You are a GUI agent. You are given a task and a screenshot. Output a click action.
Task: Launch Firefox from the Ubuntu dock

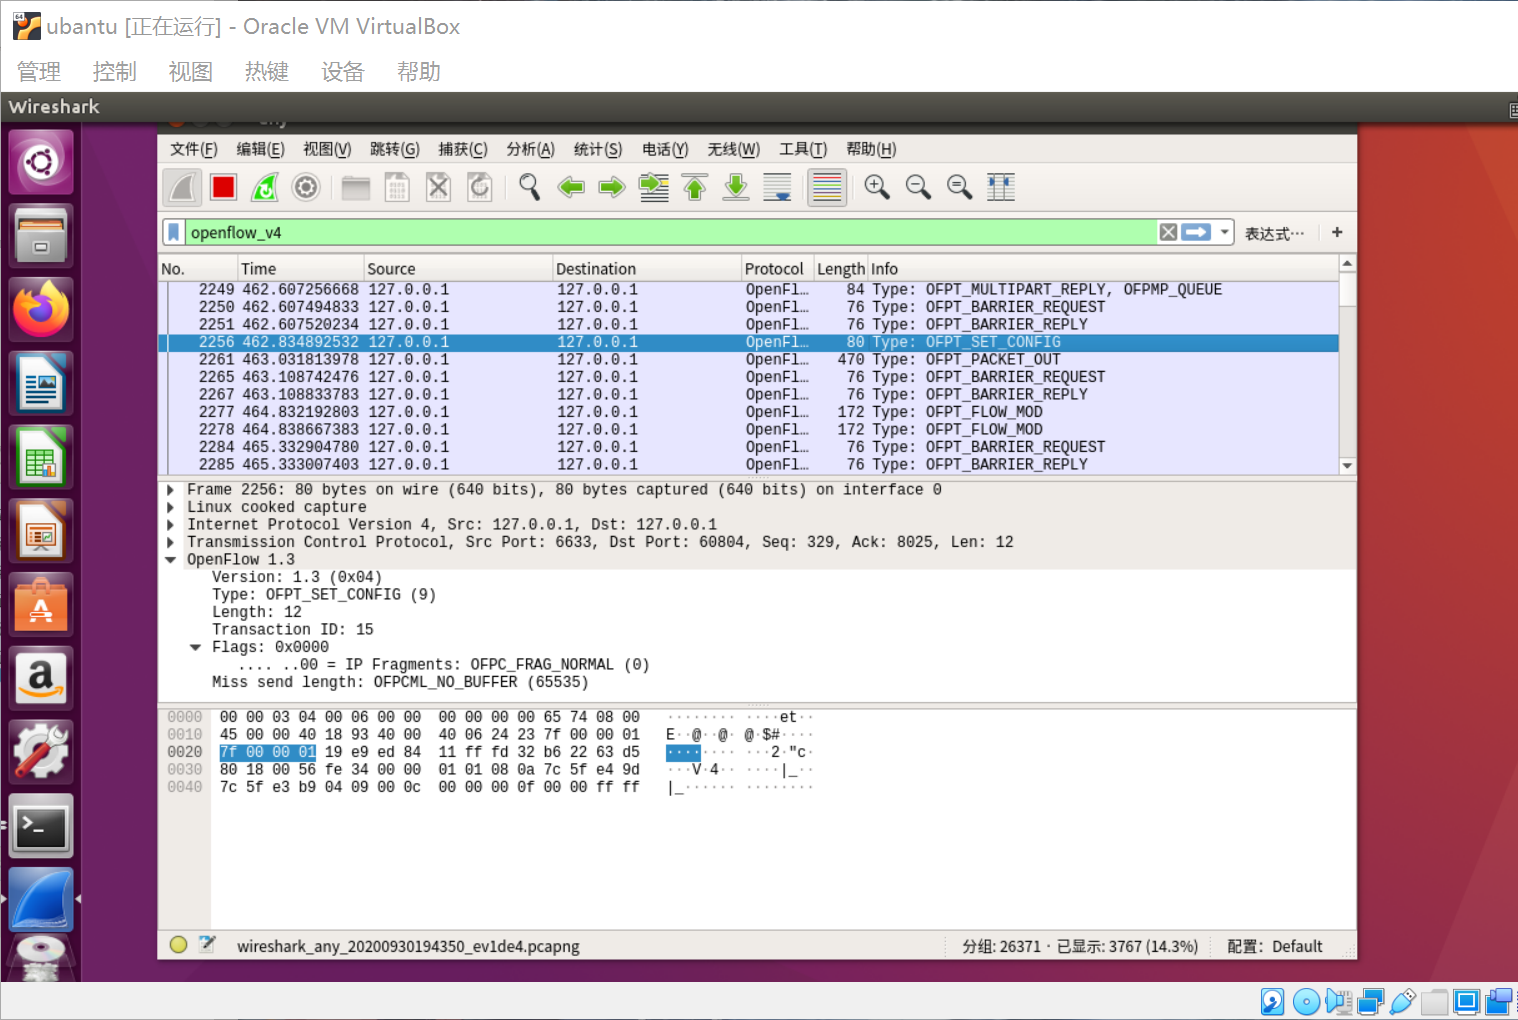point(41,310)
